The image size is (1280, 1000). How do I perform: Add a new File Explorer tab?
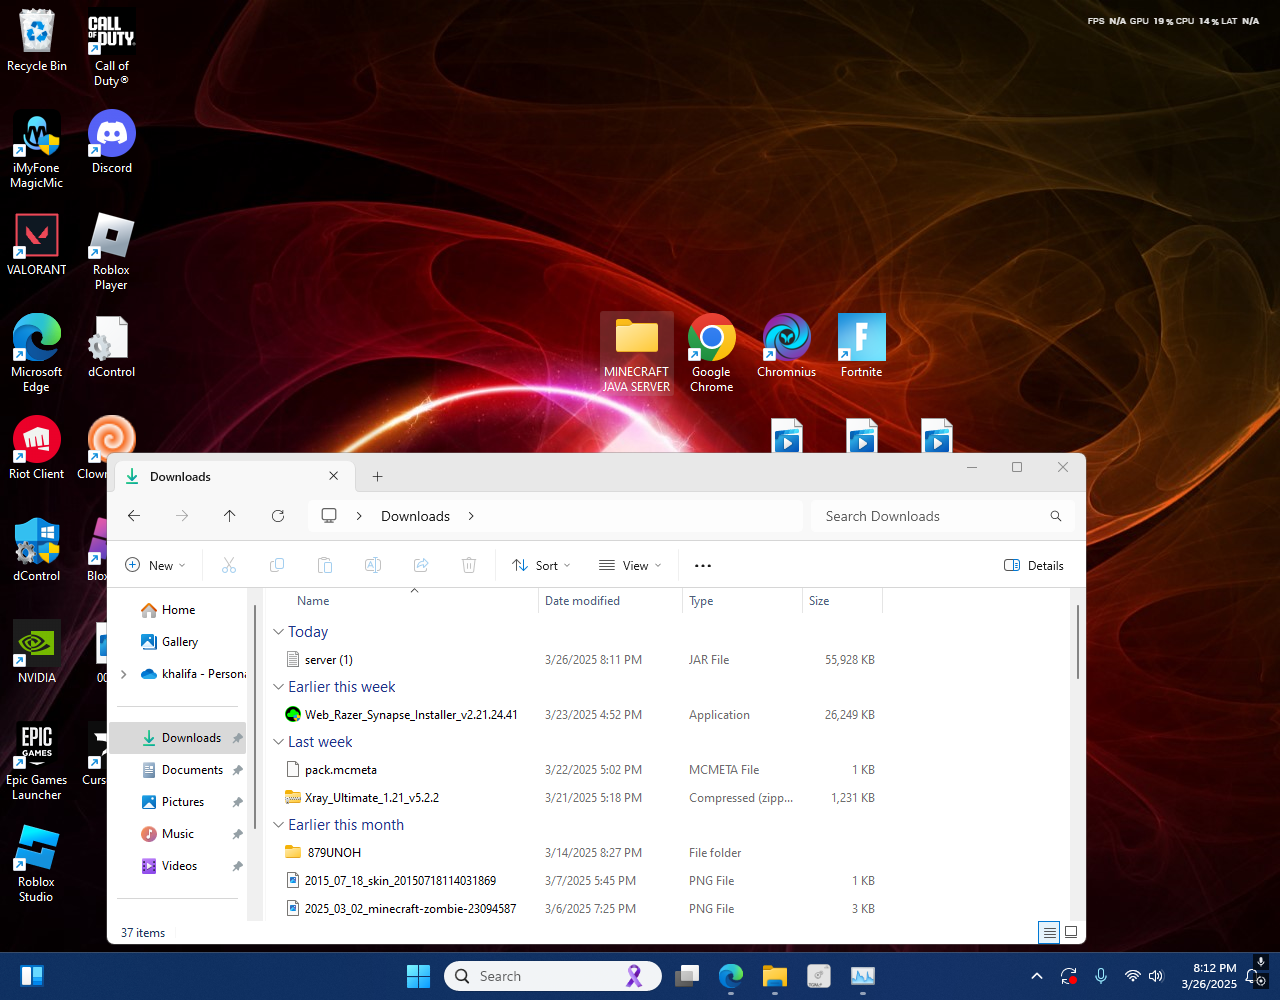[x=377, y=477]
